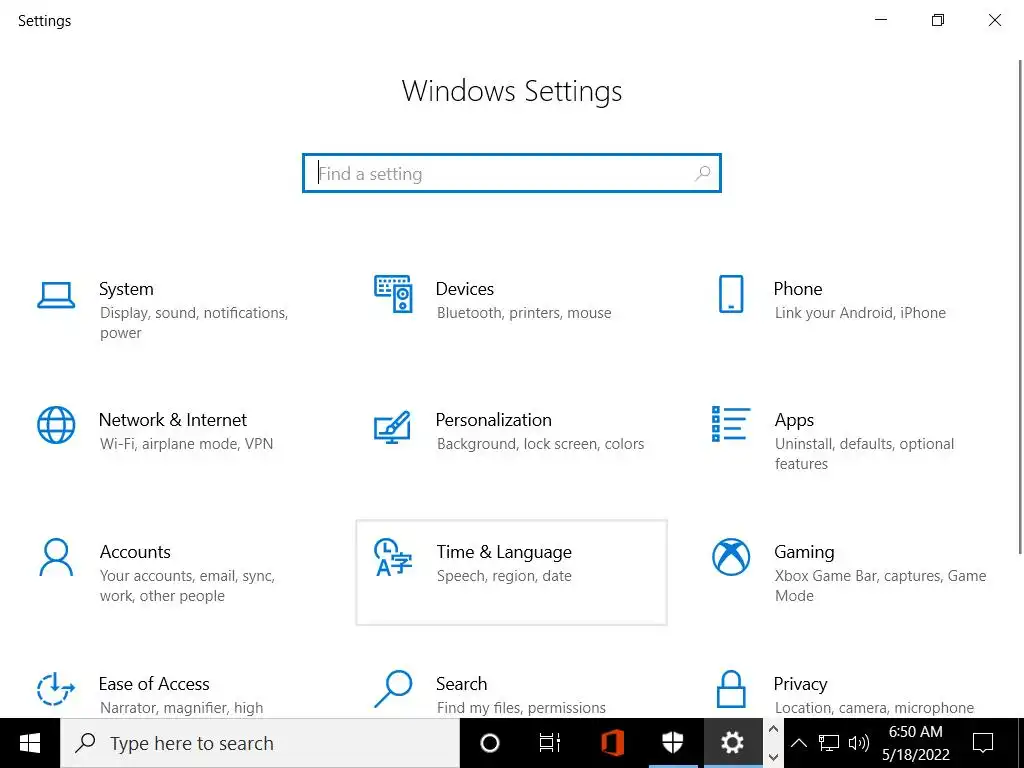Show hidden icons in system tray

click(799, 743)
